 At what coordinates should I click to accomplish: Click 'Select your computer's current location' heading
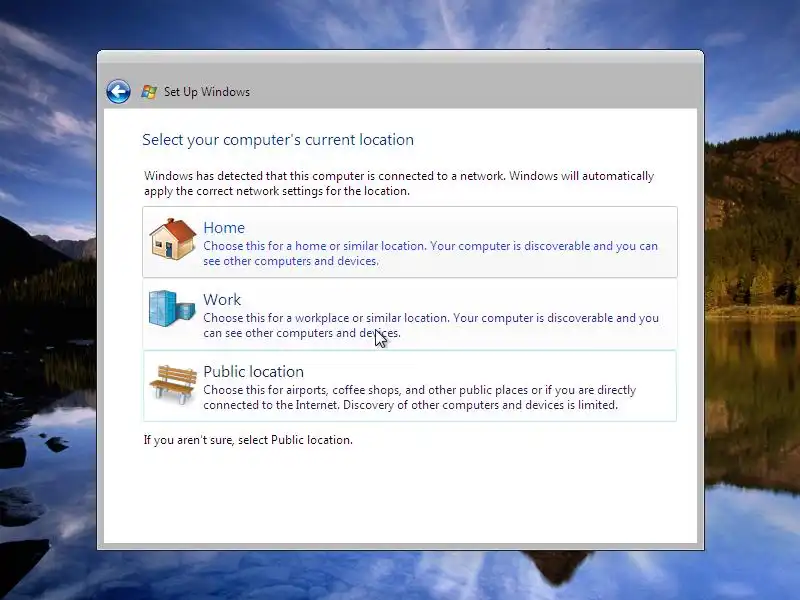coord(278,140)
